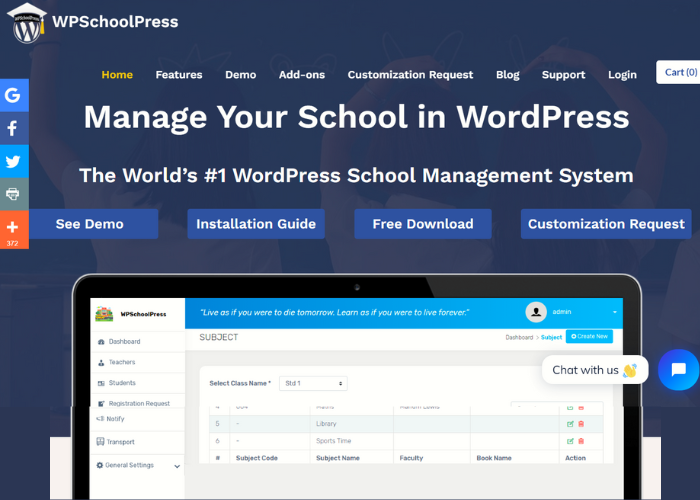This screenshot has height=500, width=700.
Task: Click Create New button in preview
Action: click(589, 337)
